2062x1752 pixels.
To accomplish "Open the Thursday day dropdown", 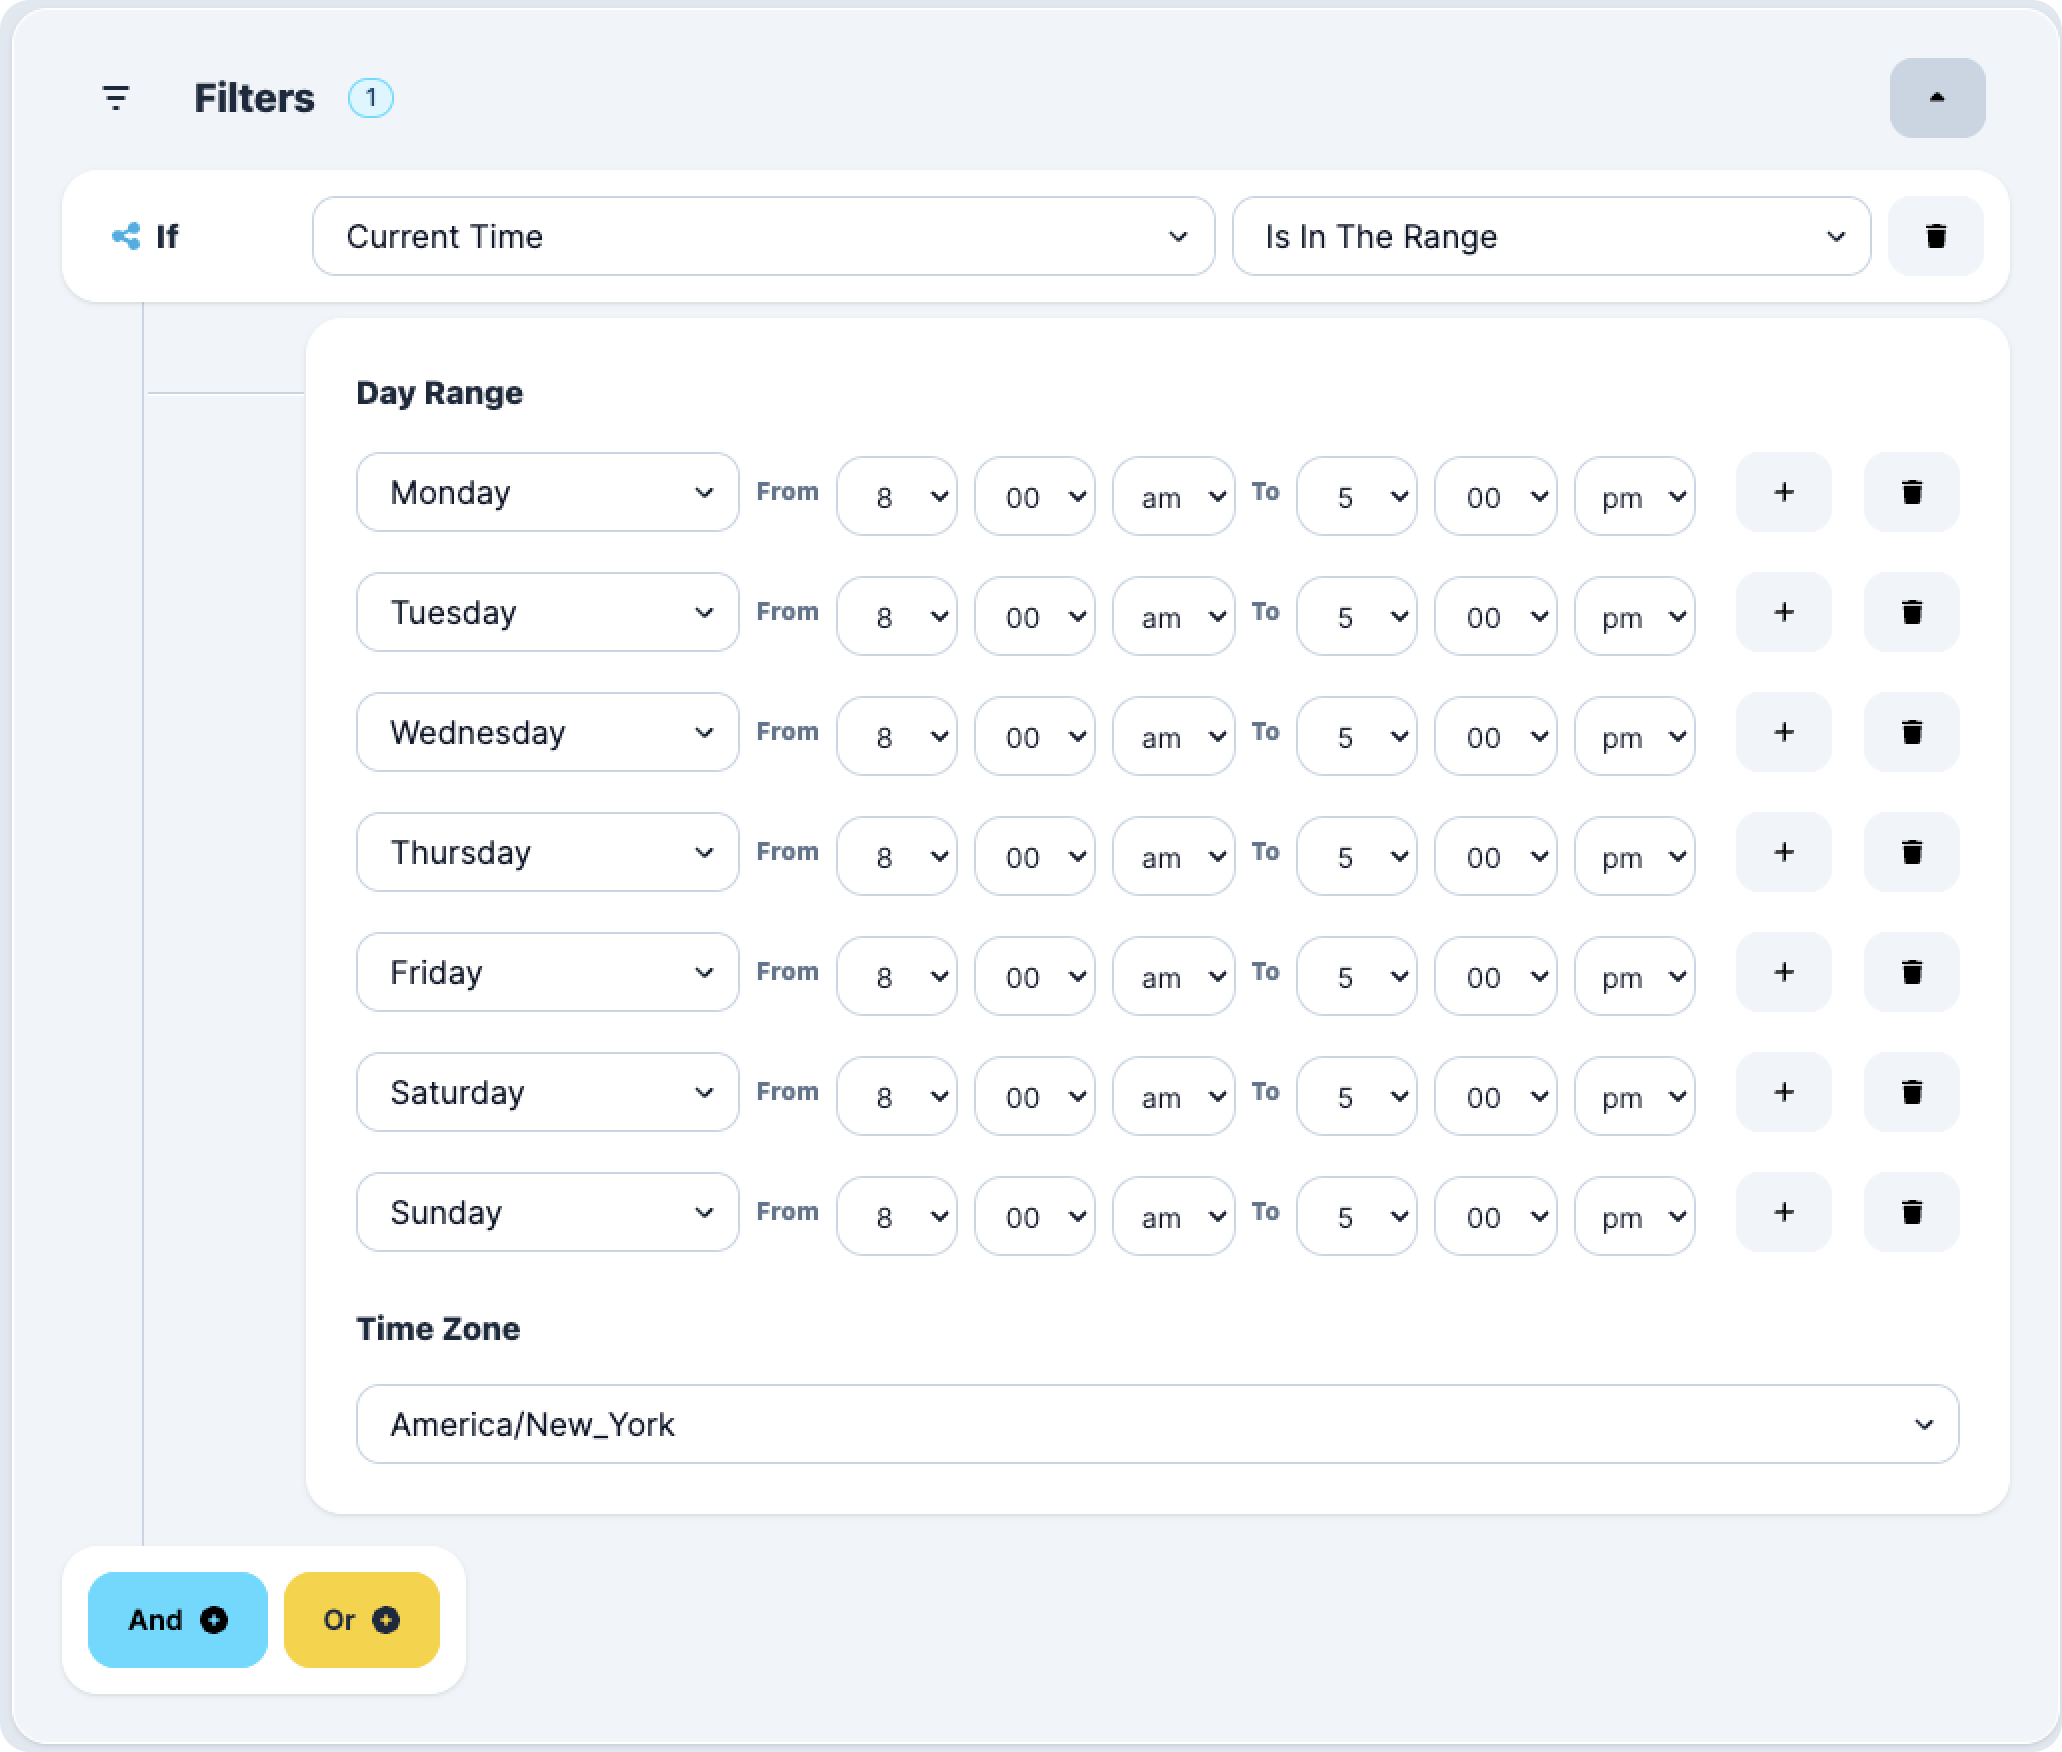I will [548, 852].
